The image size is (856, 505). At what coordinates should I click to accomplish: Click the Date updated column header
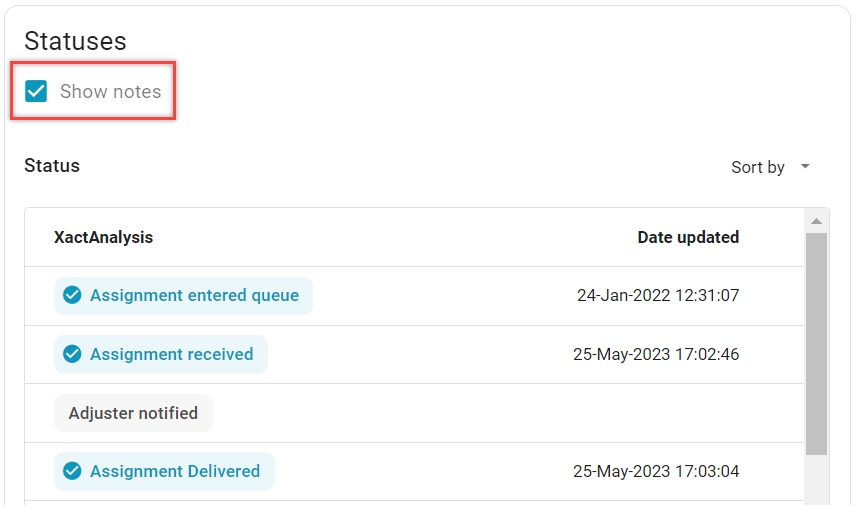pos(688,237)
